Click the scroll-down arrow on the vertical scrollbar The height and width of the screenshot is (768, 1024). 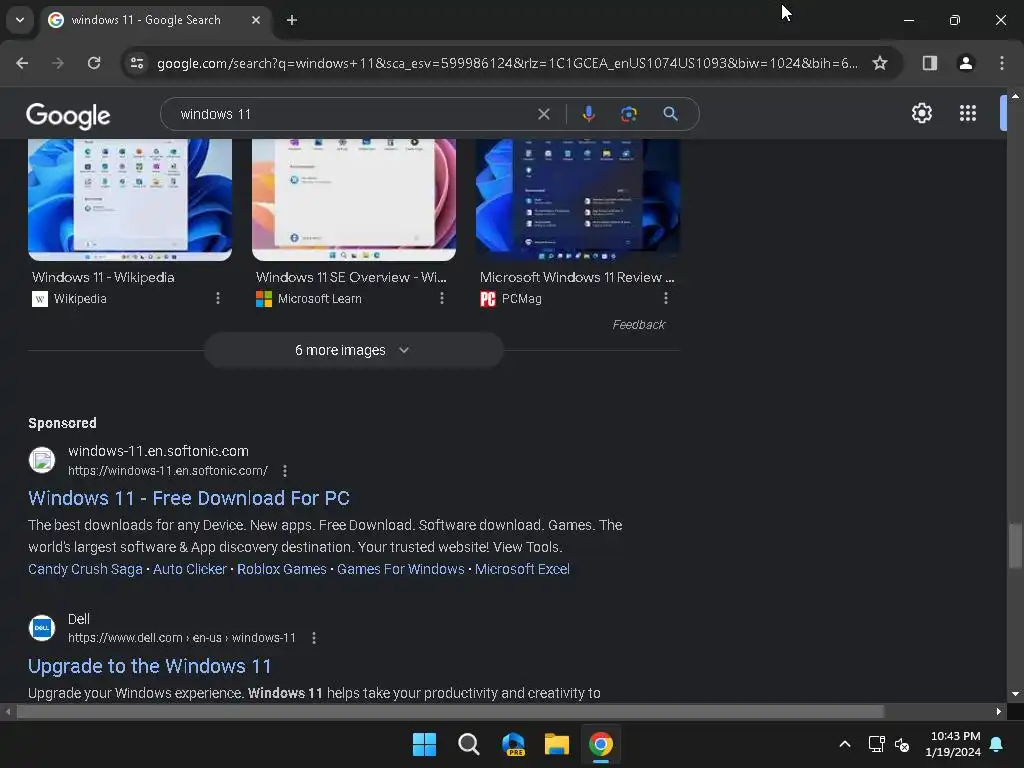[1015, 694]
